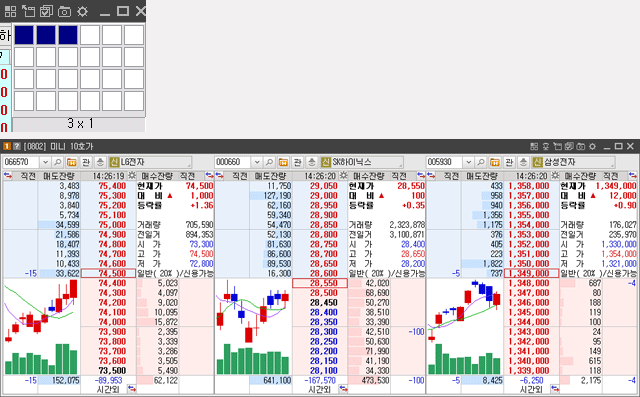Toggle the swap arrows beside SK하이닉스 시간외
Viewport: 640px width, 397px height.
point(343,388)
